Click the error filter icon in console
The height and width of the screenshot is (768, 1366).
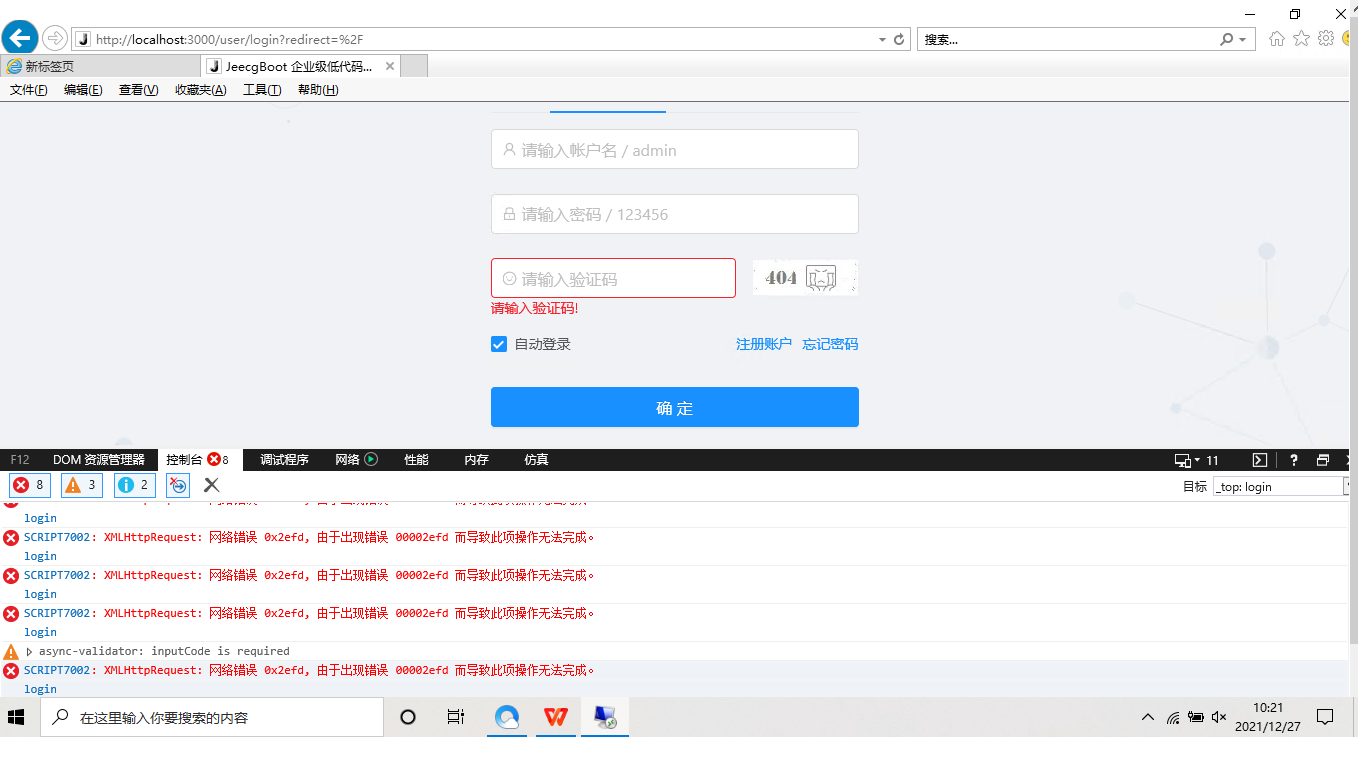coord(29,485)
